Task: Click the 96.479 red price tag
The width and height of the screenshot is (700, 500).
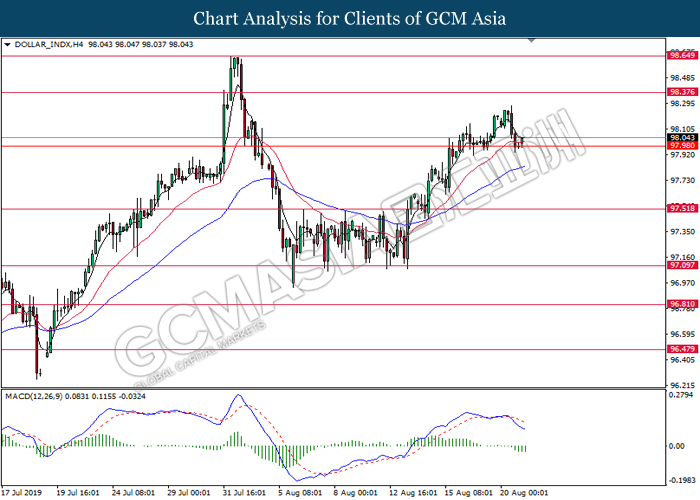Action: point(681,349)
